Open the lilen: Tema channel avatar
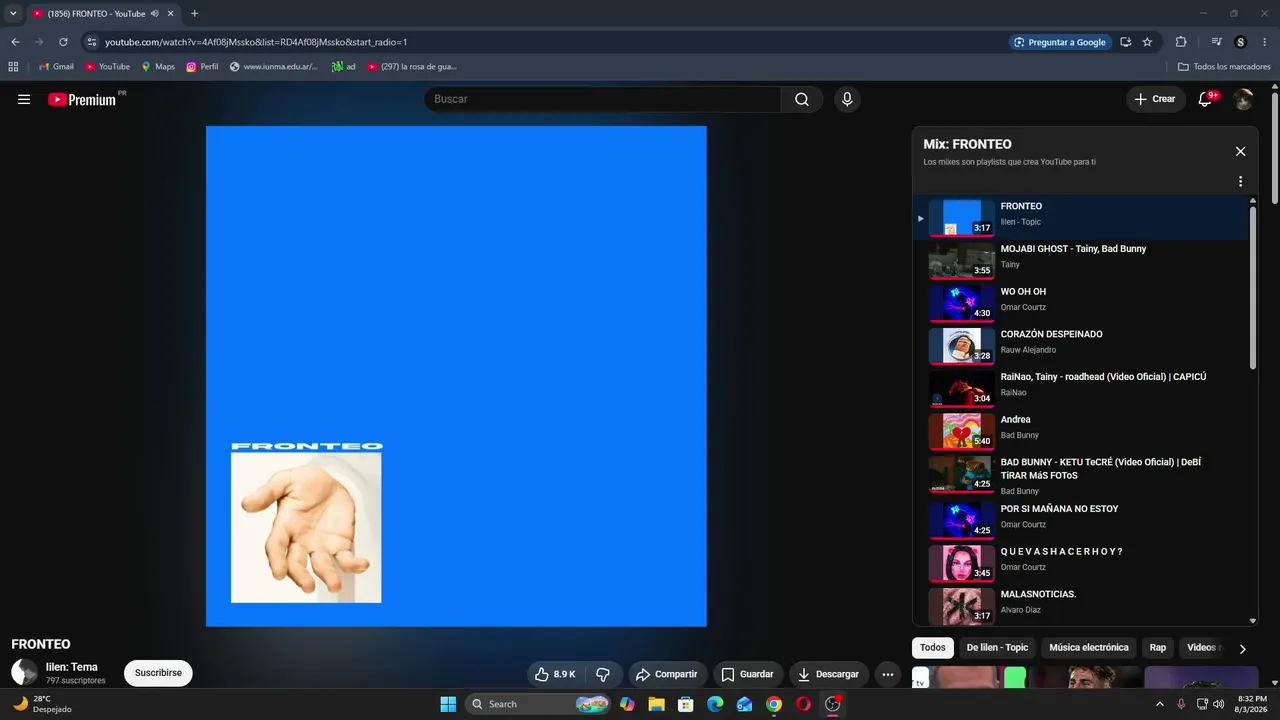 point(24,672)
